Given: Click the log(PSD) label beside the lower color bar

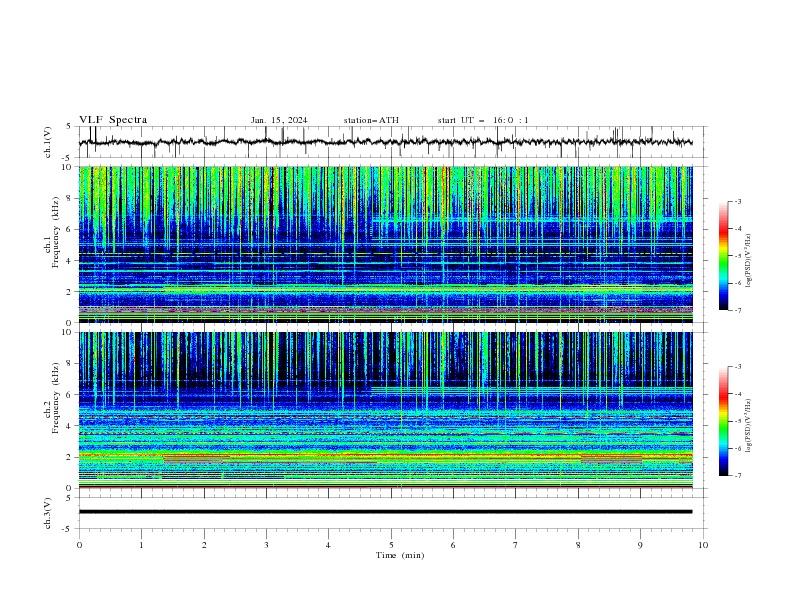Looking at the screenshot, I should click(x=749, y=426).
